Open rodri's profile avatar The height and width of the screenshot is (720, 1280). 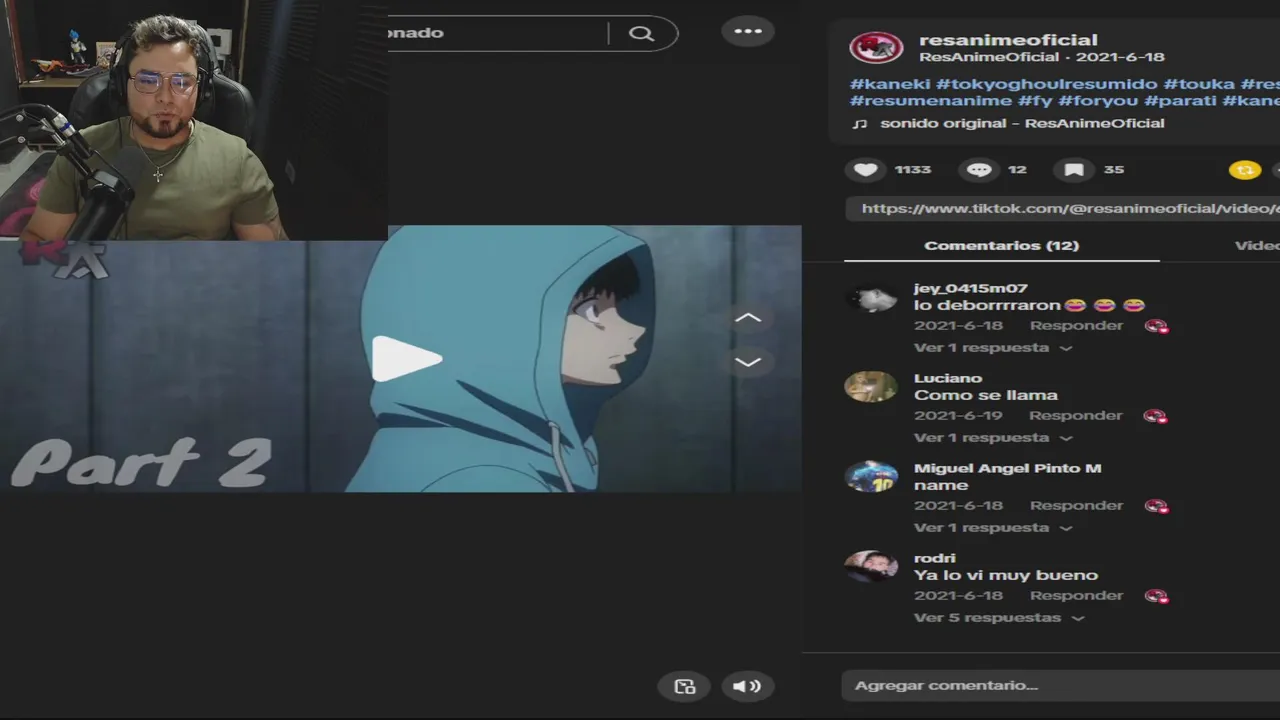[871, 566]
